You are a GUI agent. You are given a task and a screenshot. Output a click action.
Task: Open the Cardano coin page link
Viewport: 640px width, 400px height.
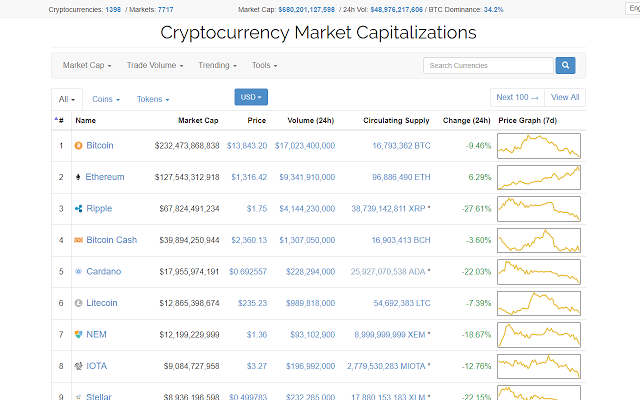[x=104, y=271]
